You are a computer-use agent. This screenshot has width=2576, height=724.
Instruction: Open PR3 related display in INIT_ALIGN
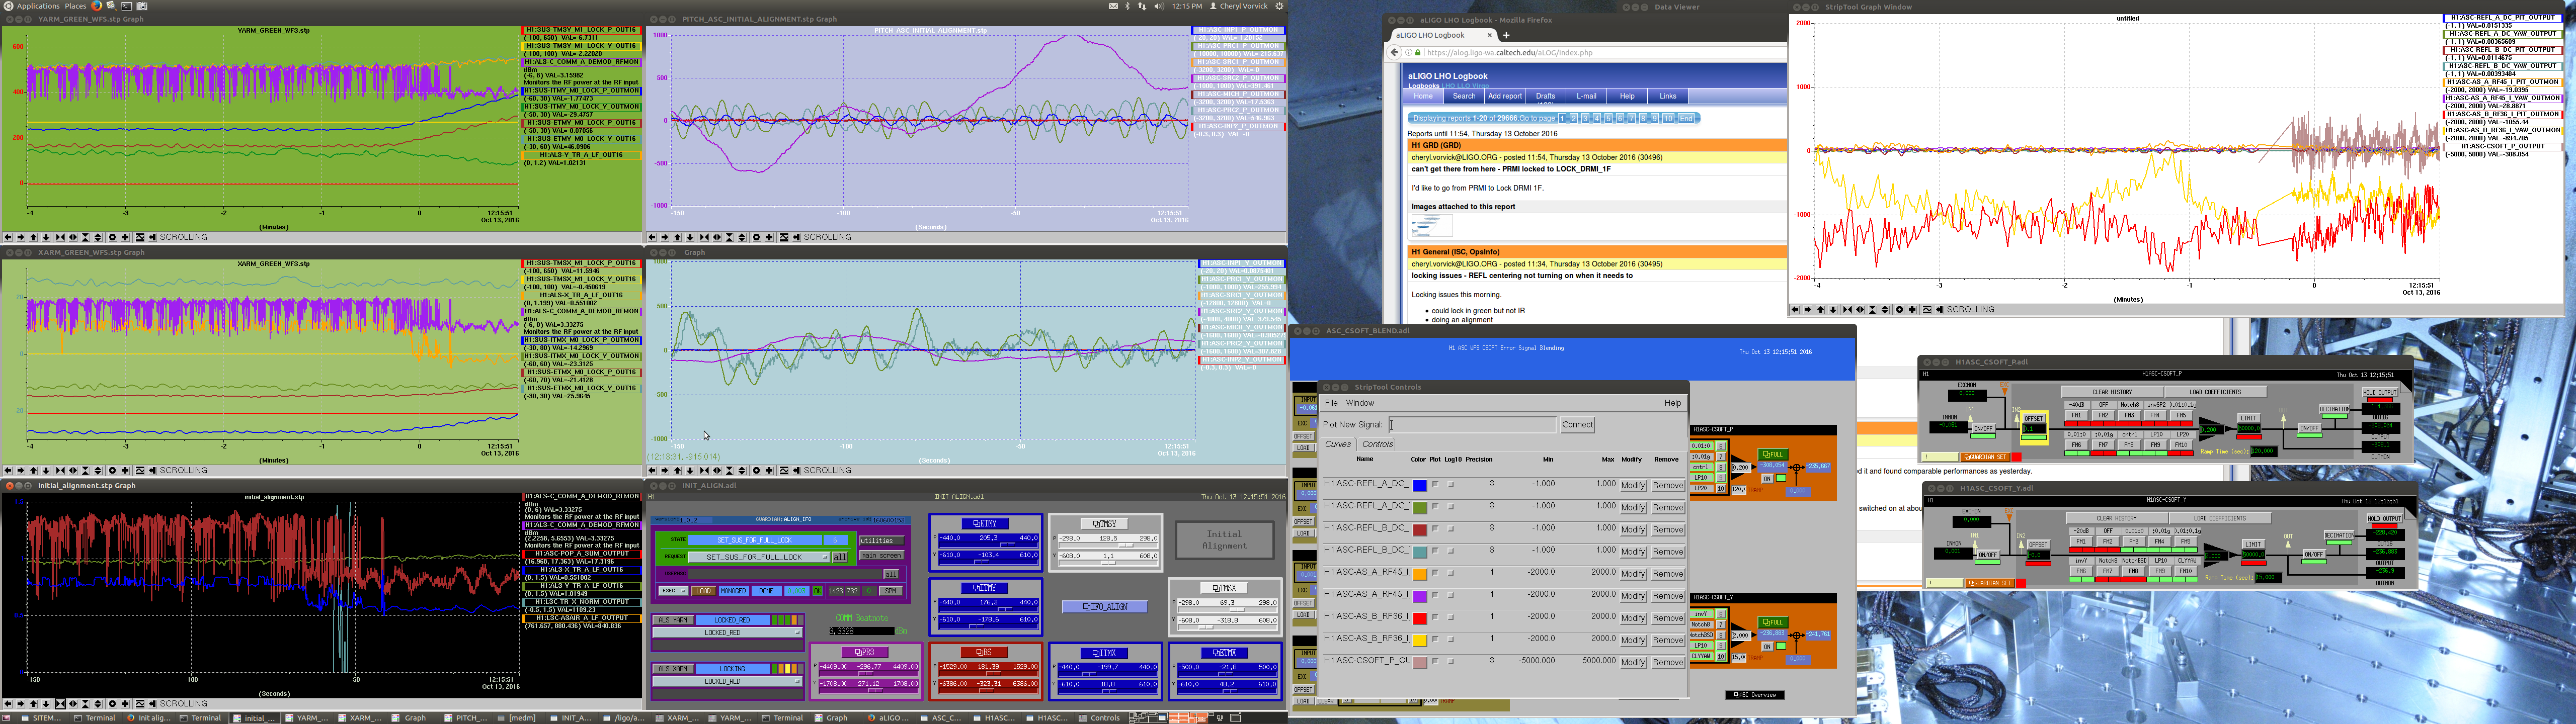point(865,652)
